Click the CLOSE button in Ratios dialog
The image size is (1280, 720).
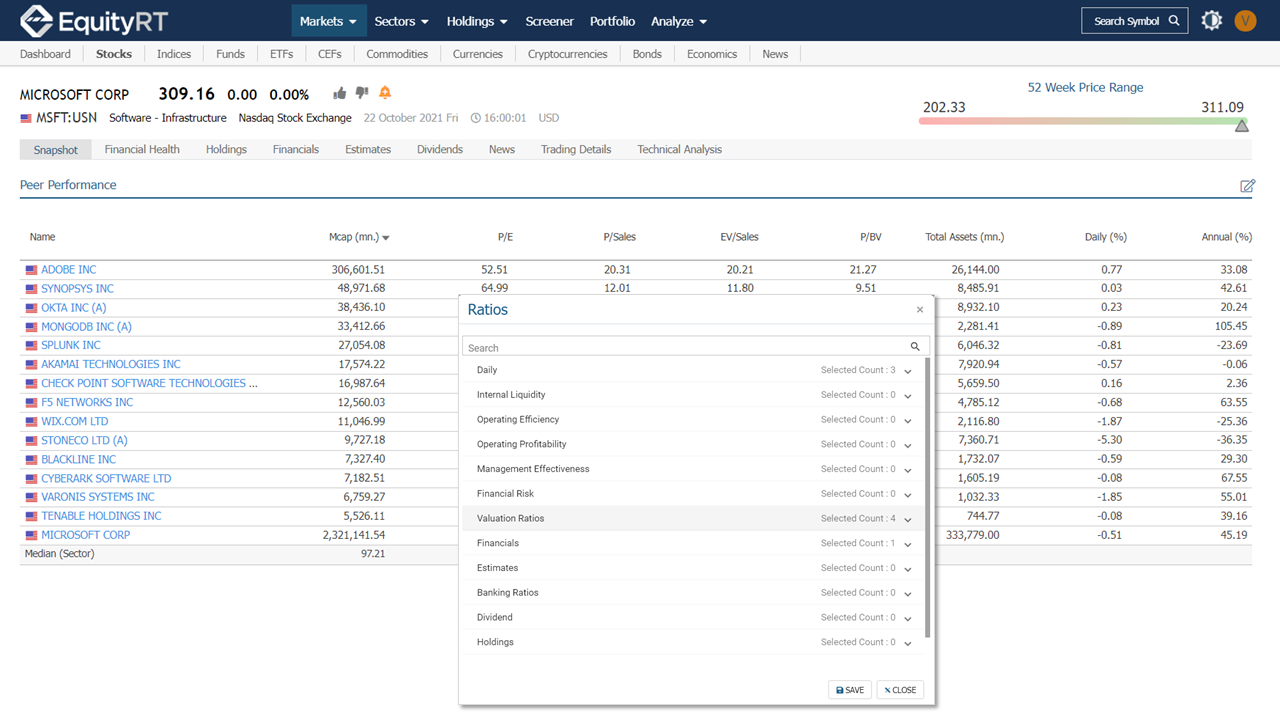tap(900, 690)
